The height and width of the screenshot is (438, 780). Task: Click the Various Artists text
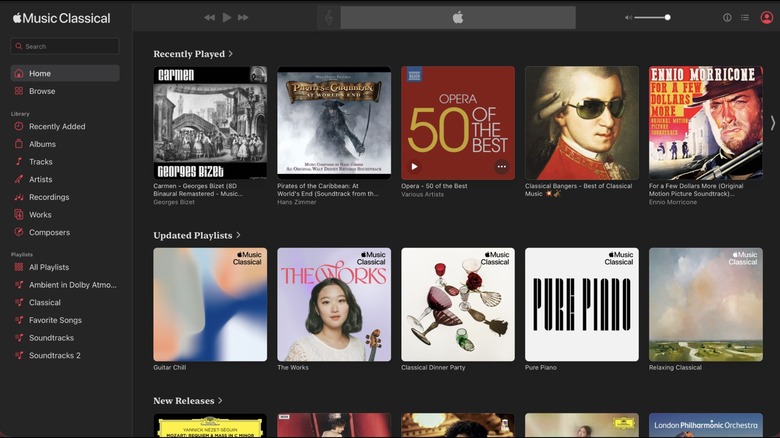(422, 194)
